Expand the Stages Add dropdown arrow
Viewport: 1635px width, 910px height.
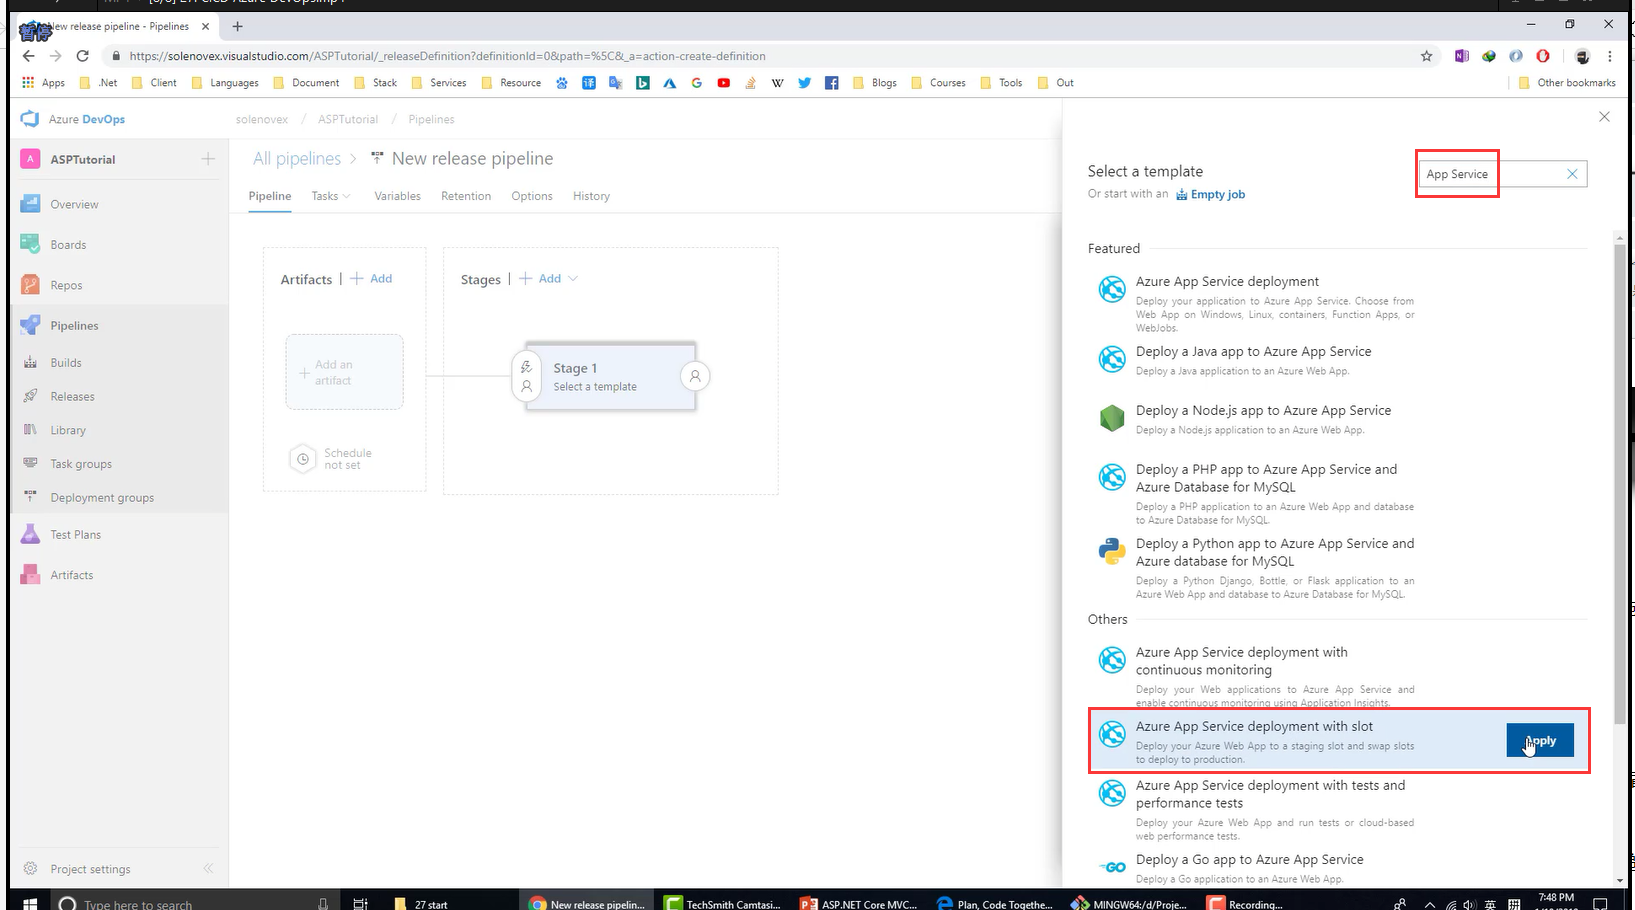(x=573, y=279)
